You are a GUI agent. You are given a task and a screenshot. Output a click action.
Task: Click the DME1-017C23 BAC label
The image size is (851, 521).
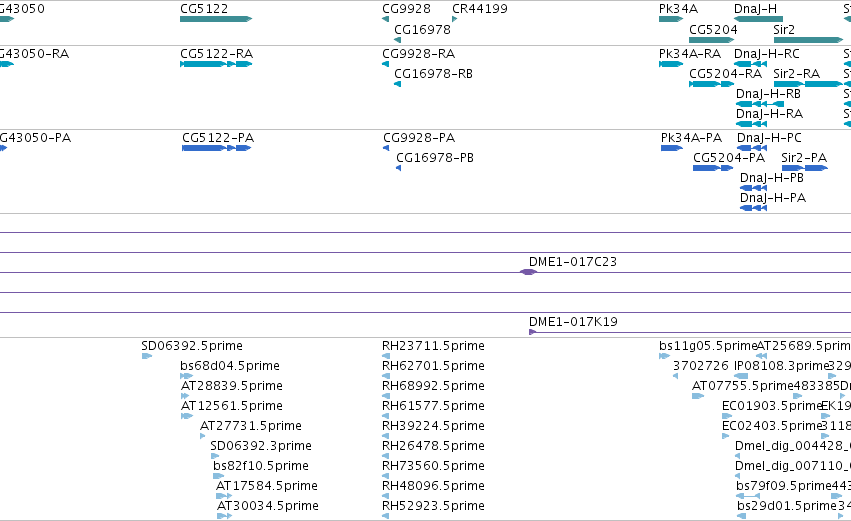(x=573, y=262)
